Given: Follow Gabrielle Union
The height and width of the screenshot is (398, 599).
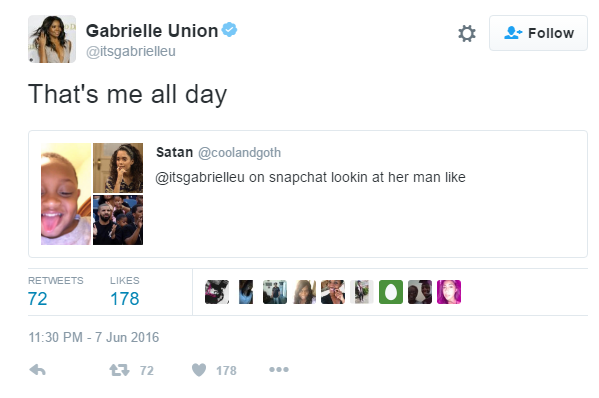Looking at the screenshot, I should 538,33.
